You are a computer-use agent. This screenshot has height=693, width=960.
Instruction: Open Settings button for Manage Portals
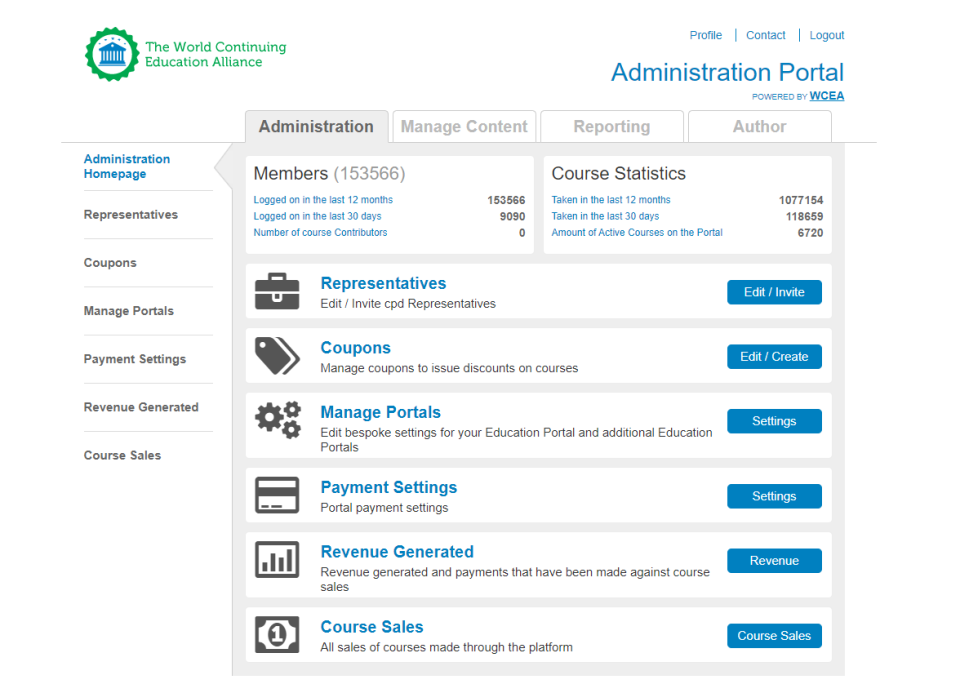pyautogui.click(x=774, y=421)
